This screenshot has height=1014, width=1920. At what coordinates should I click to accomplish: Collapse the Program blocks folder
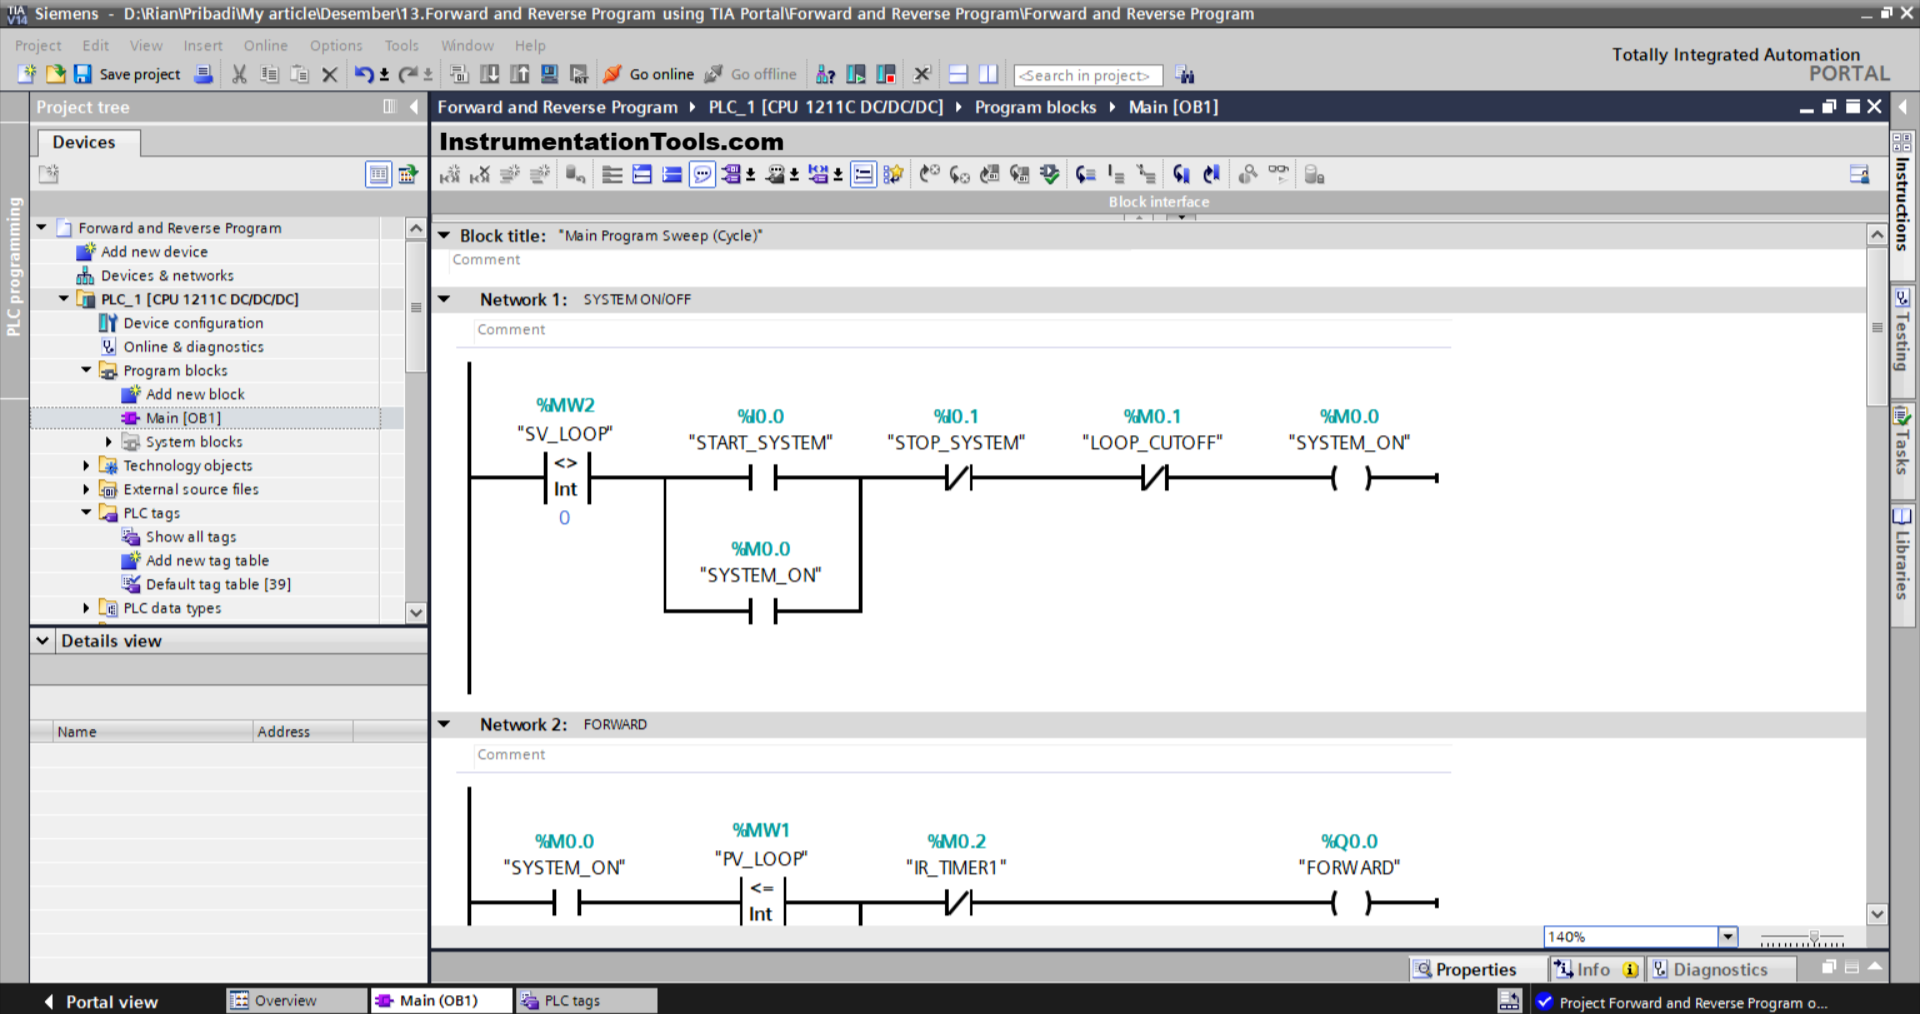(x=86, y=370)
